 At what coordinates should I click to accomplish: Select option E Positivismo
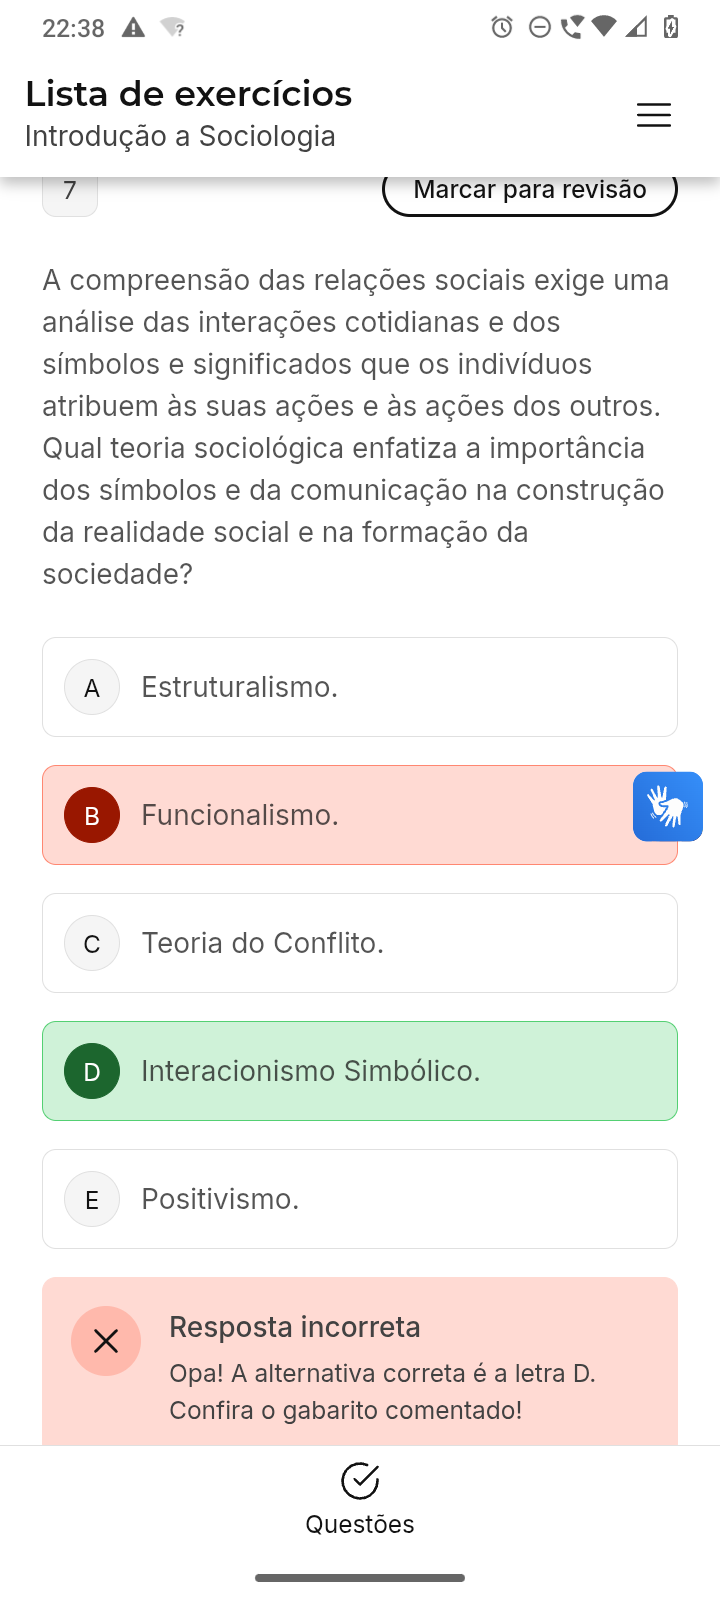click(x=360, y=1199)
